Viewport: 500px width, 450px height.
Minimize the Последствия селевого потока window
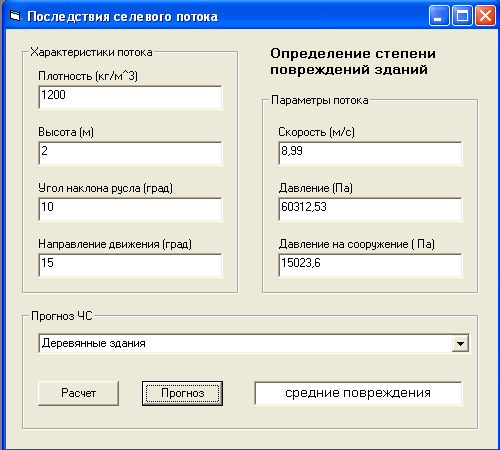click(439, 16)
